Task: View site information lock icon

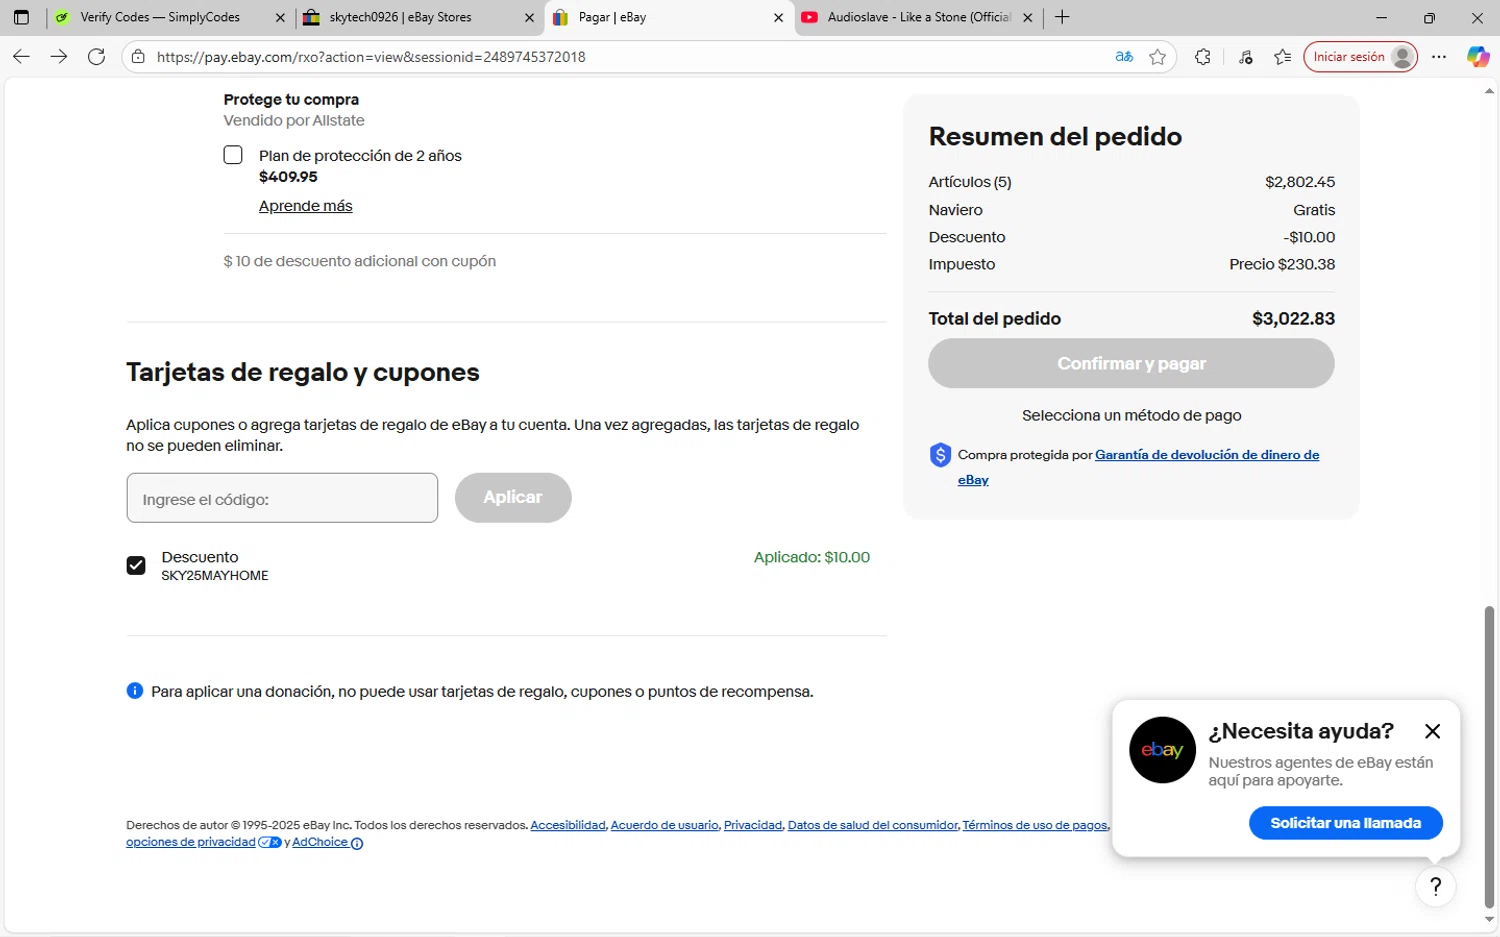Action: coord(139,57)
